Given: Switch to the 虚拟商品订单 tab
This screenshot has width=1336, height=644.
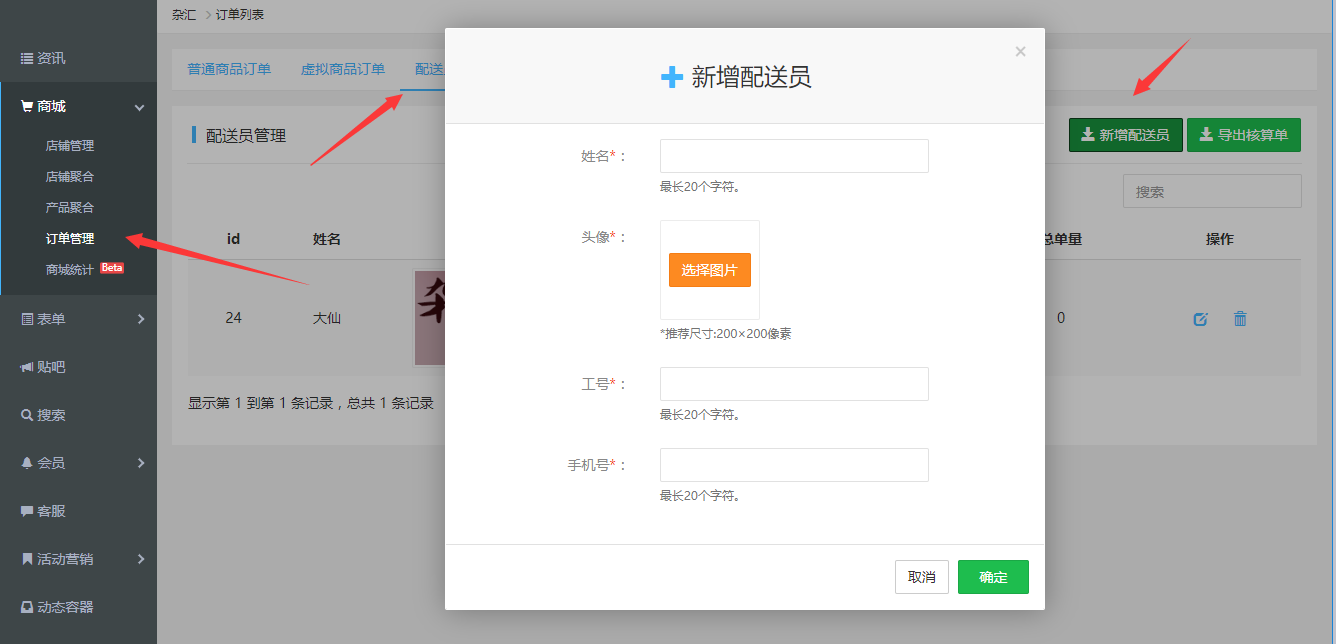Looking at the screenshot, I should pyautogui.click(x=343, y=69).
